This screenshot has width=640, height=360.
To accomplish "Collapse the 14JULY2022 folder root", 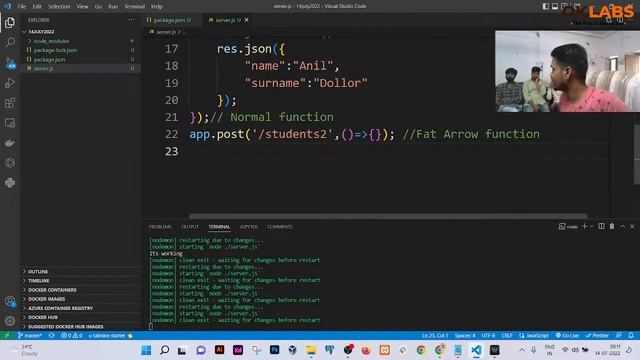I will pyautogui.click(x=80, y=31).
